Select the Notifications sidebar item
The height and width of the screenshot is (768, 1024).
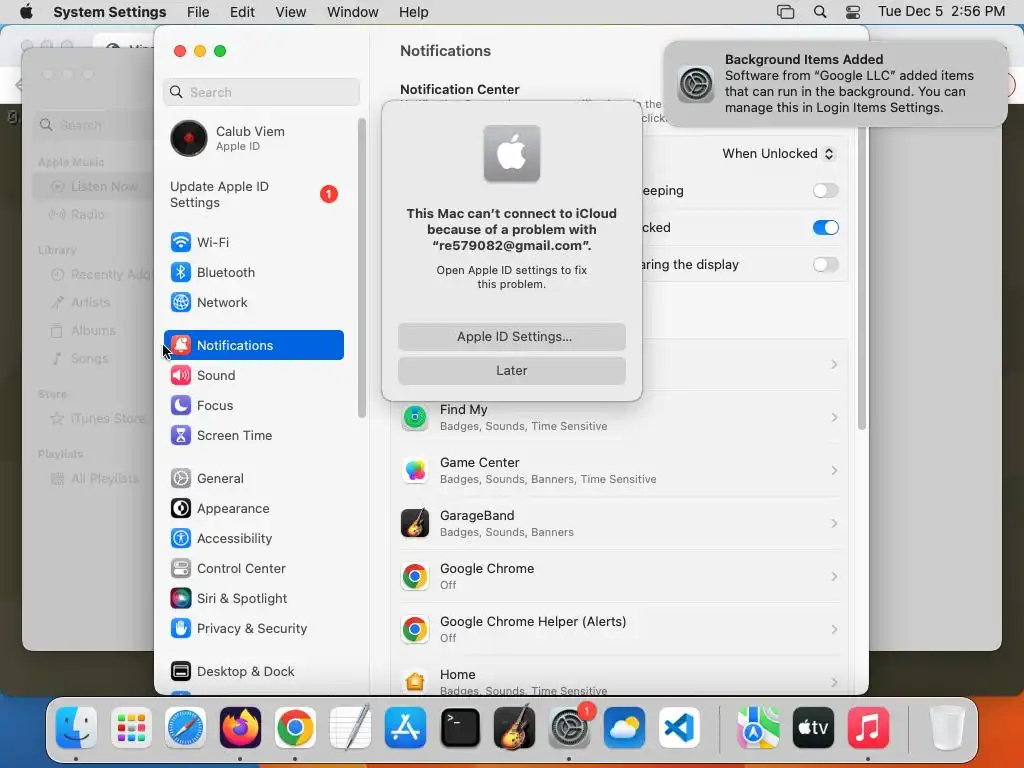pos(253,345)
